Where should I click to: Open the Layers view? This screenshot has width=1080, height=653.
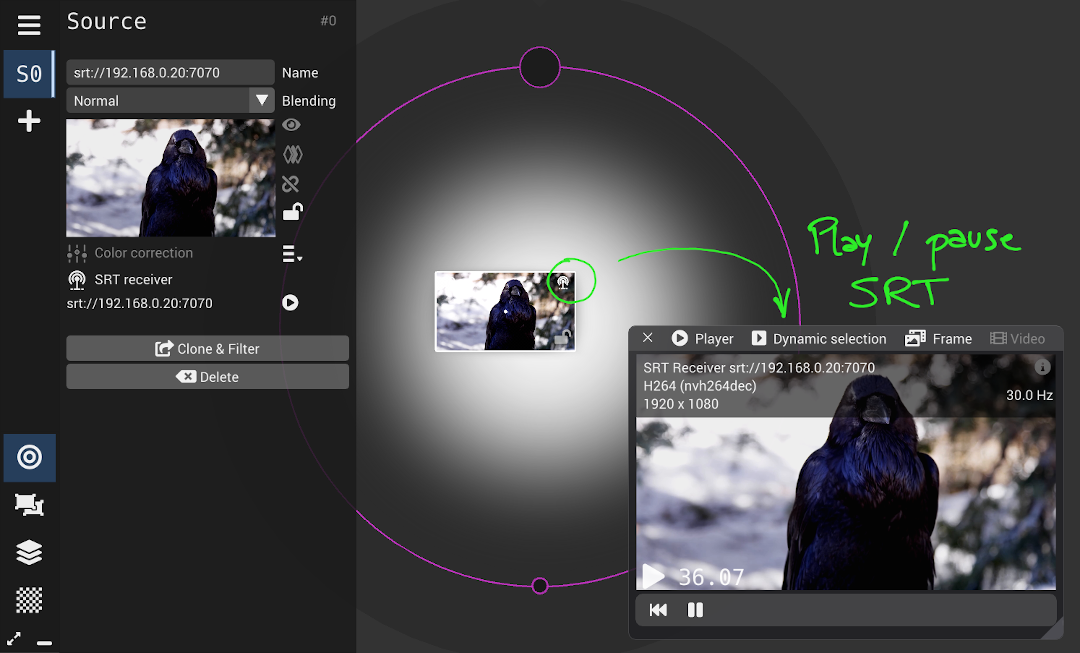pyautogui.click(x=29, y=552)
